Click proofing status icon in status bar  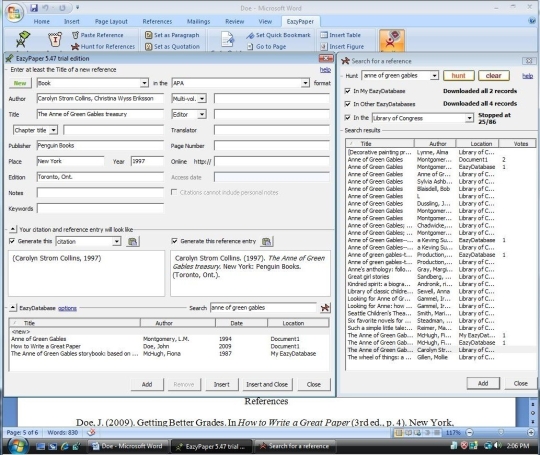click(91, 432)
